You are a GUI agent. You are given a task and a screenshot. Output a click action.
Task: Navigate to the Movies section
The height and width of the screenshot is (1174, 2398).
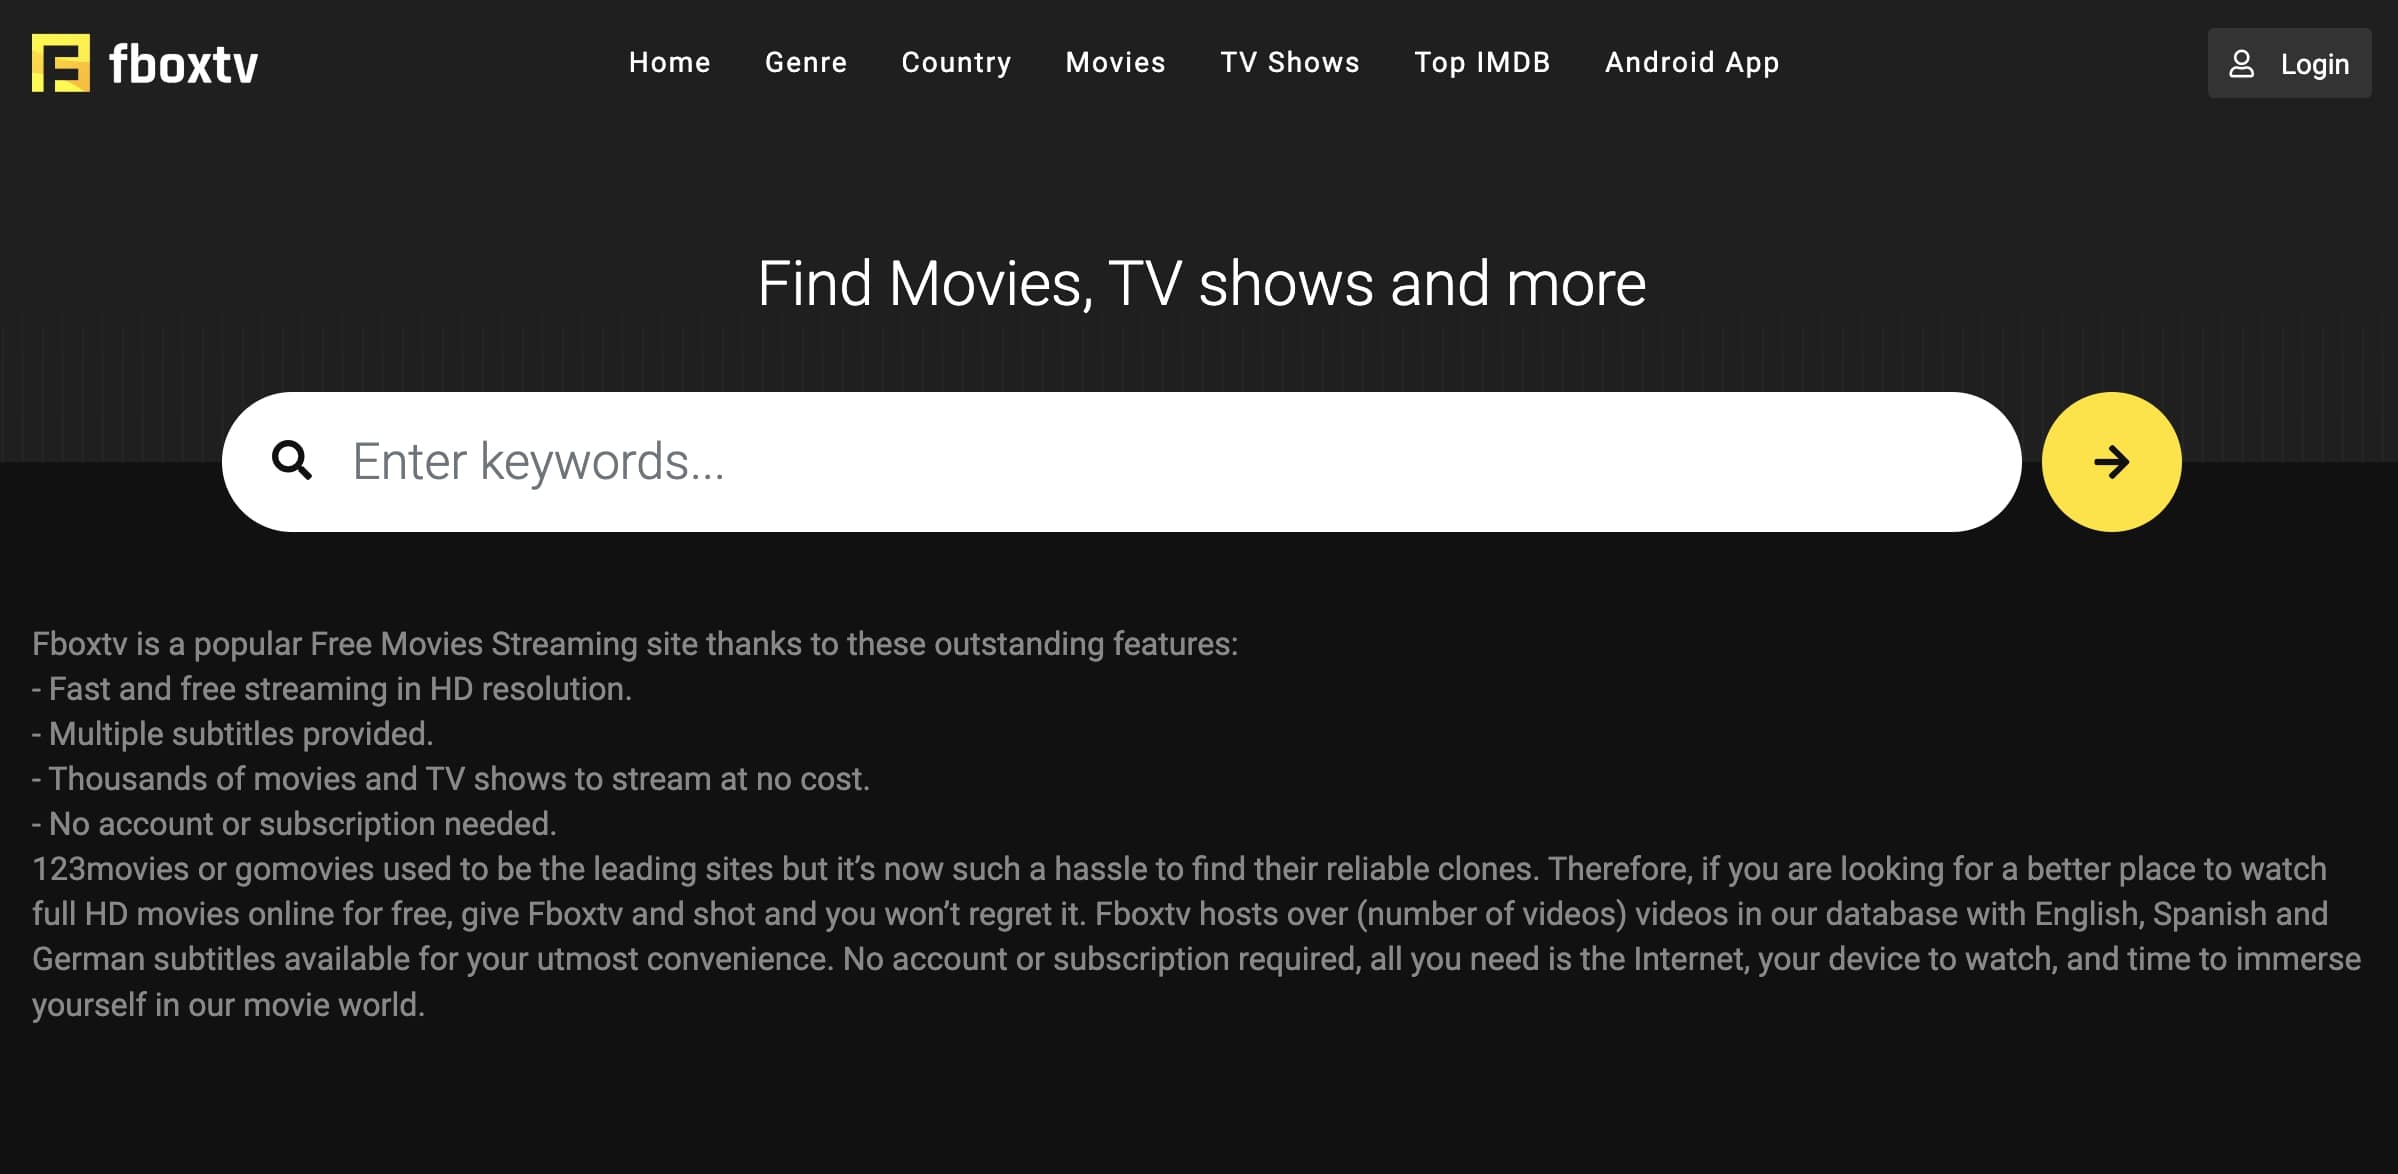pyautogui.click(x=1115, y=62)
